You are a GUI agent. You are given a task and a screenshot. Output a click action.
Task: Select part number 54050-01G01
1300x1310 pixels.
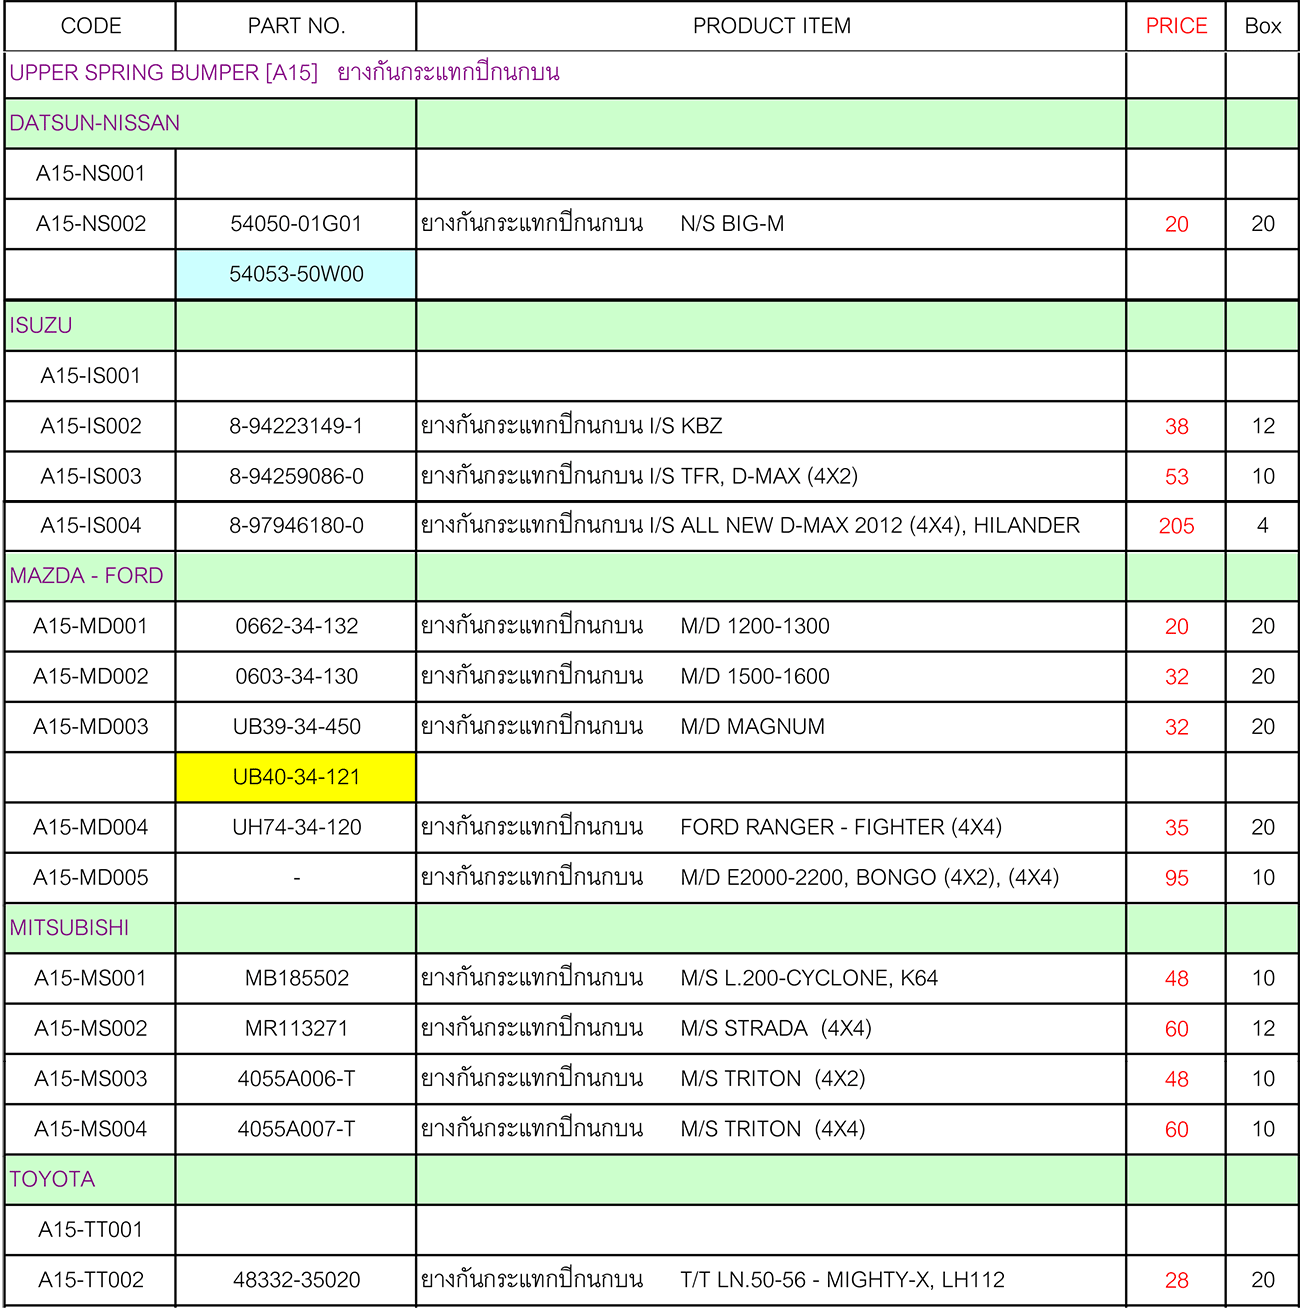(296, 224)
